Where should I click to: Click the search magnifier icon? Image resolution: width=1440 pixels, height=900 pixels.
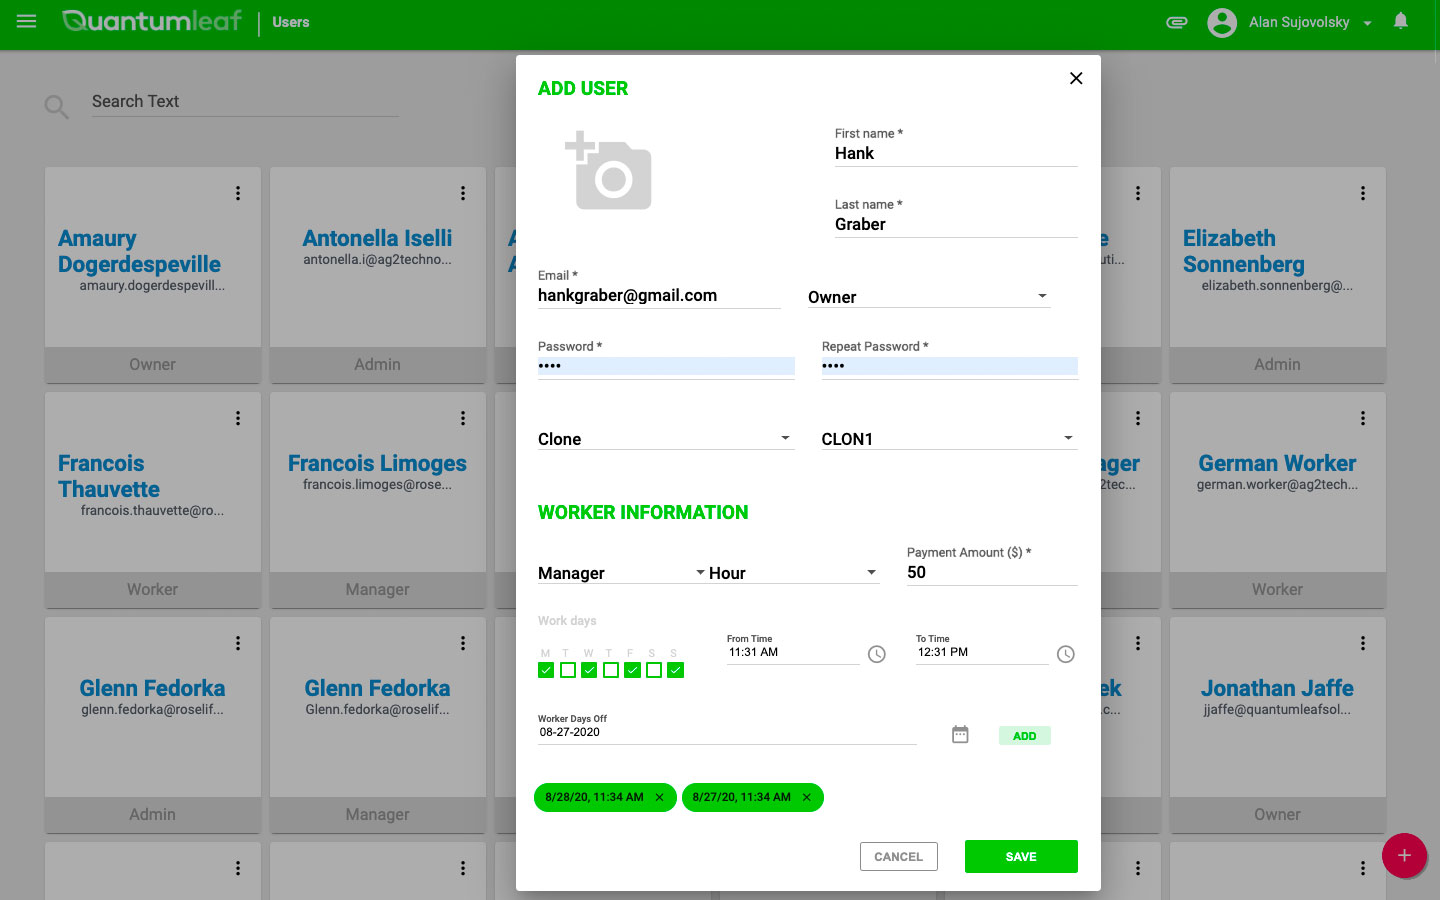point(56,107)
